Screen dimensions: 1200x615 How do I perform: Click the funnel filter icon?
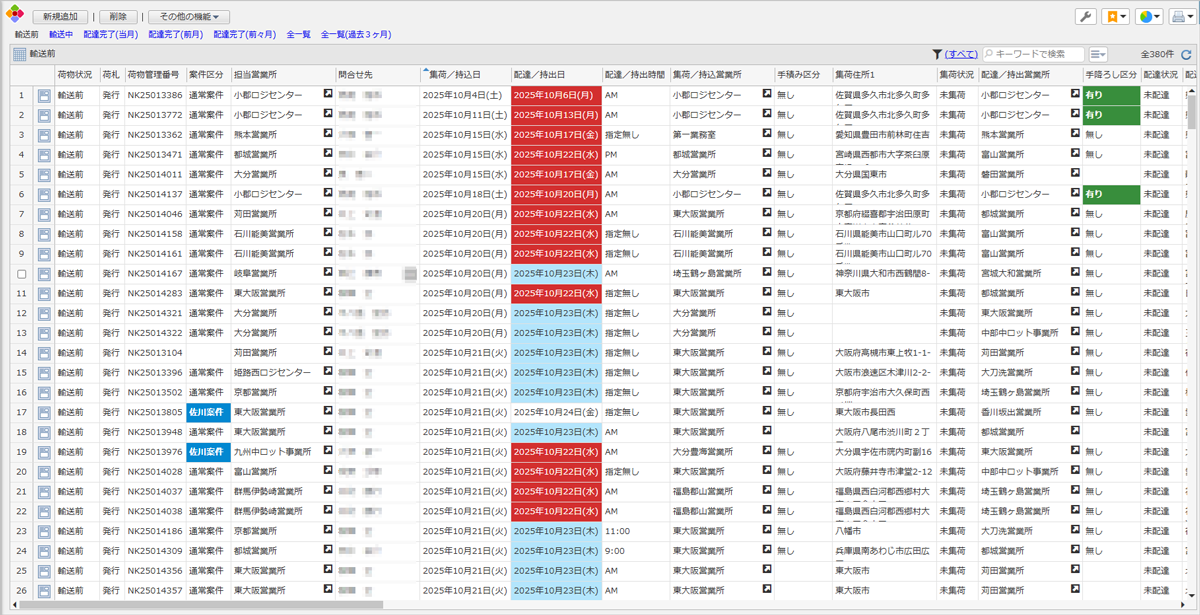(x=936, y=54)
